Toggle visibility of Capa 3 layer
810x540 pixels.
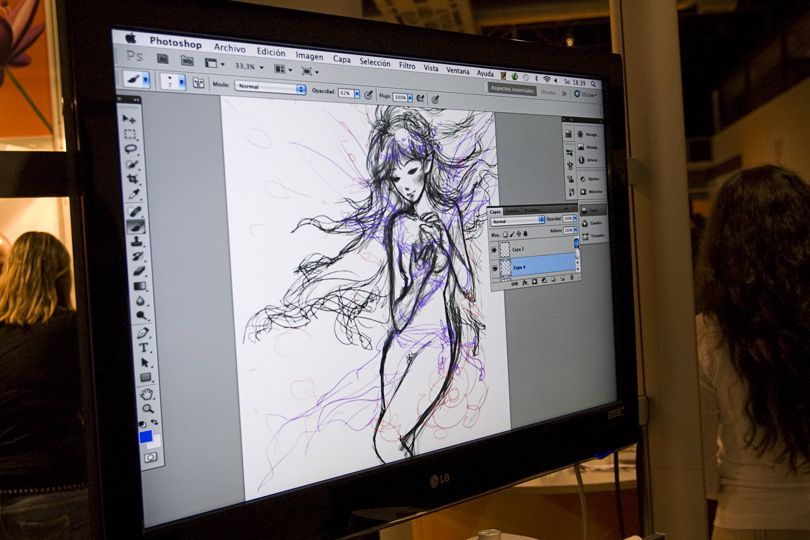(x=494, y=250)
